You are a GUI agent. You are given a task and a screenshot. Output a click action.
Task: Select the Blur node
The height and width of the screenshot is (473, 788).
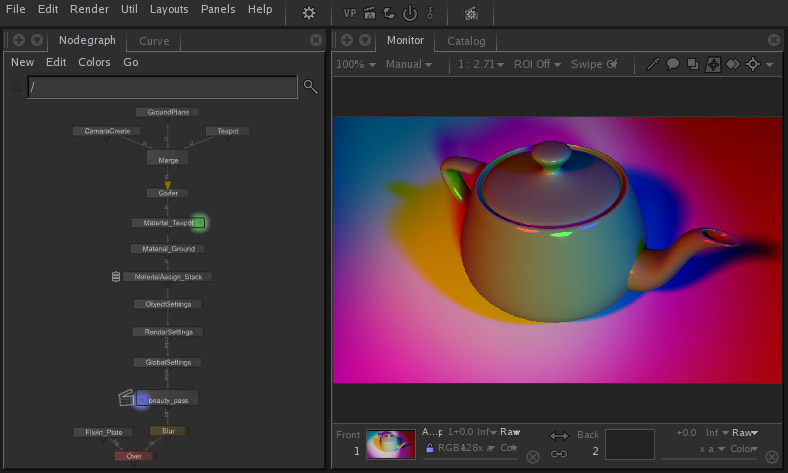point(168,431)
